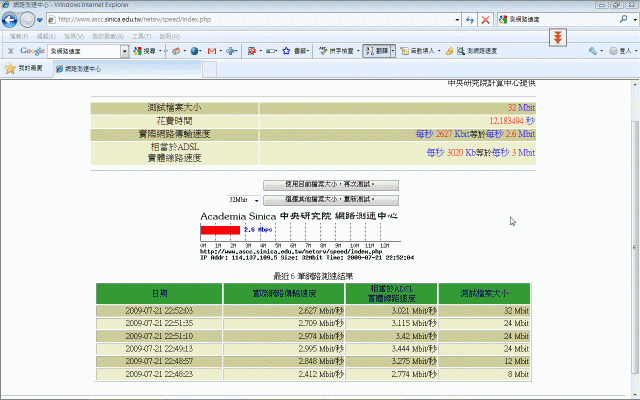Open the Tools (T) menu
This screenshot has width=640, height=400.
point(141,36)
